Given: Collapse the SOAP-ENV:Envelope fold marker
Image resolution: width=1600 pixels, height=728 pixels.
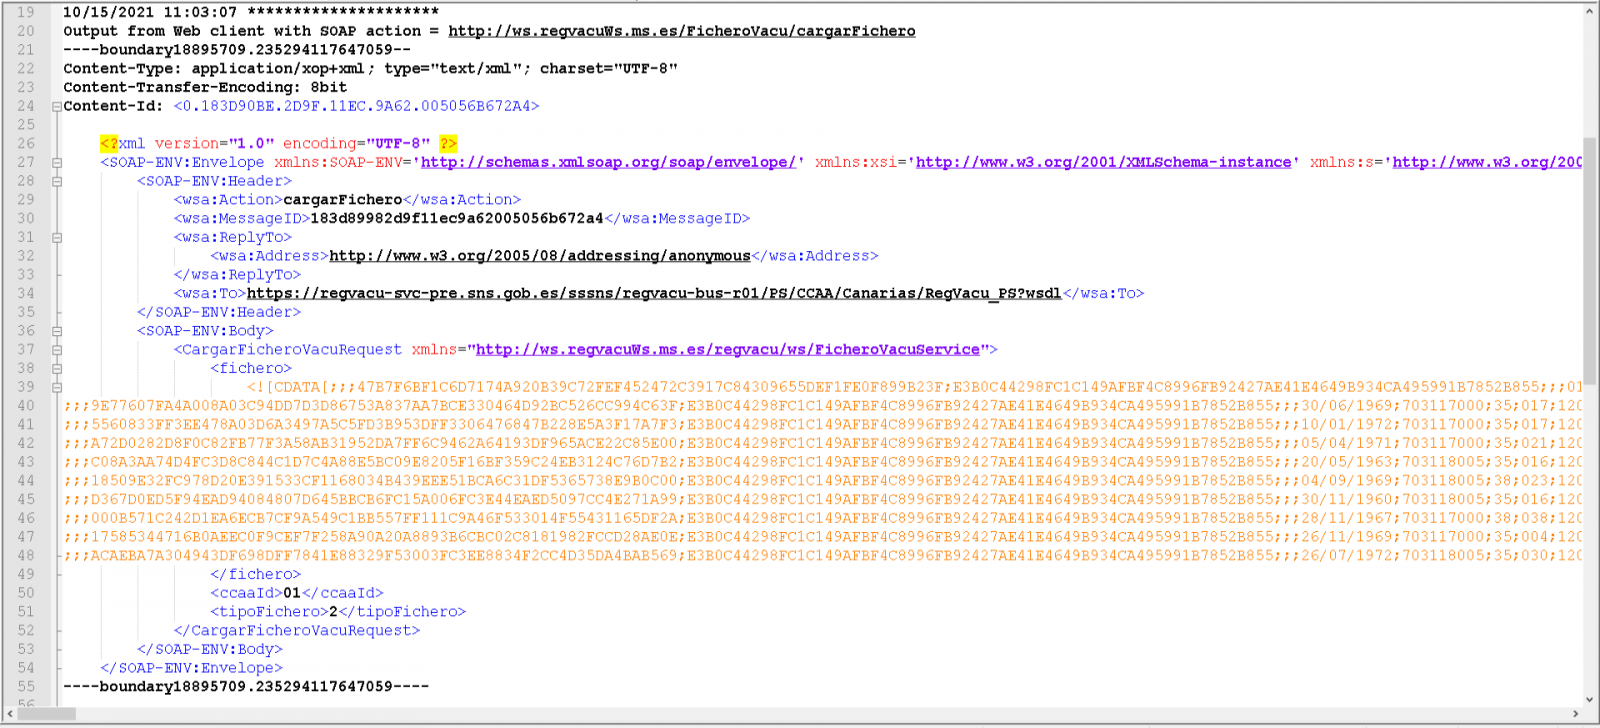Looking at the screenshot, I should [57, 163].
